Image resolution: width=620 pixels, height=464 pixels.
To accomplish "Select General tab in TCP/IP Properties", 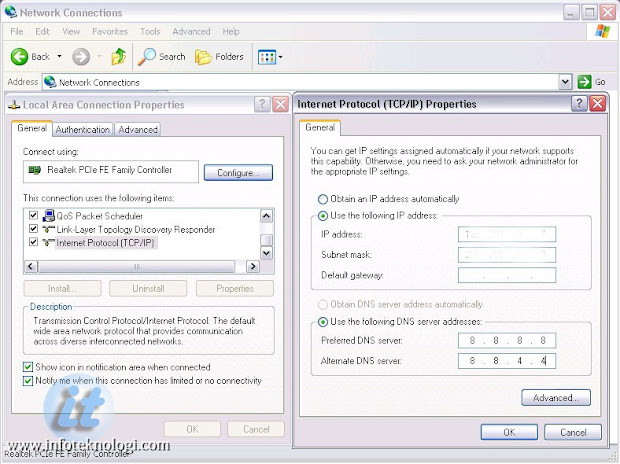I will tap(320, 127).
